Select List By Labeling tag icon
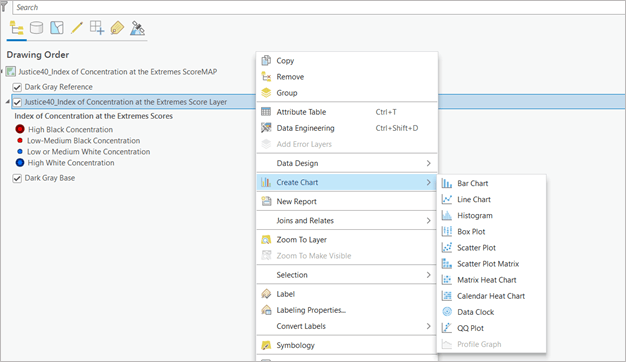This screenshot has width=626, height=362. tap(117, 28)
